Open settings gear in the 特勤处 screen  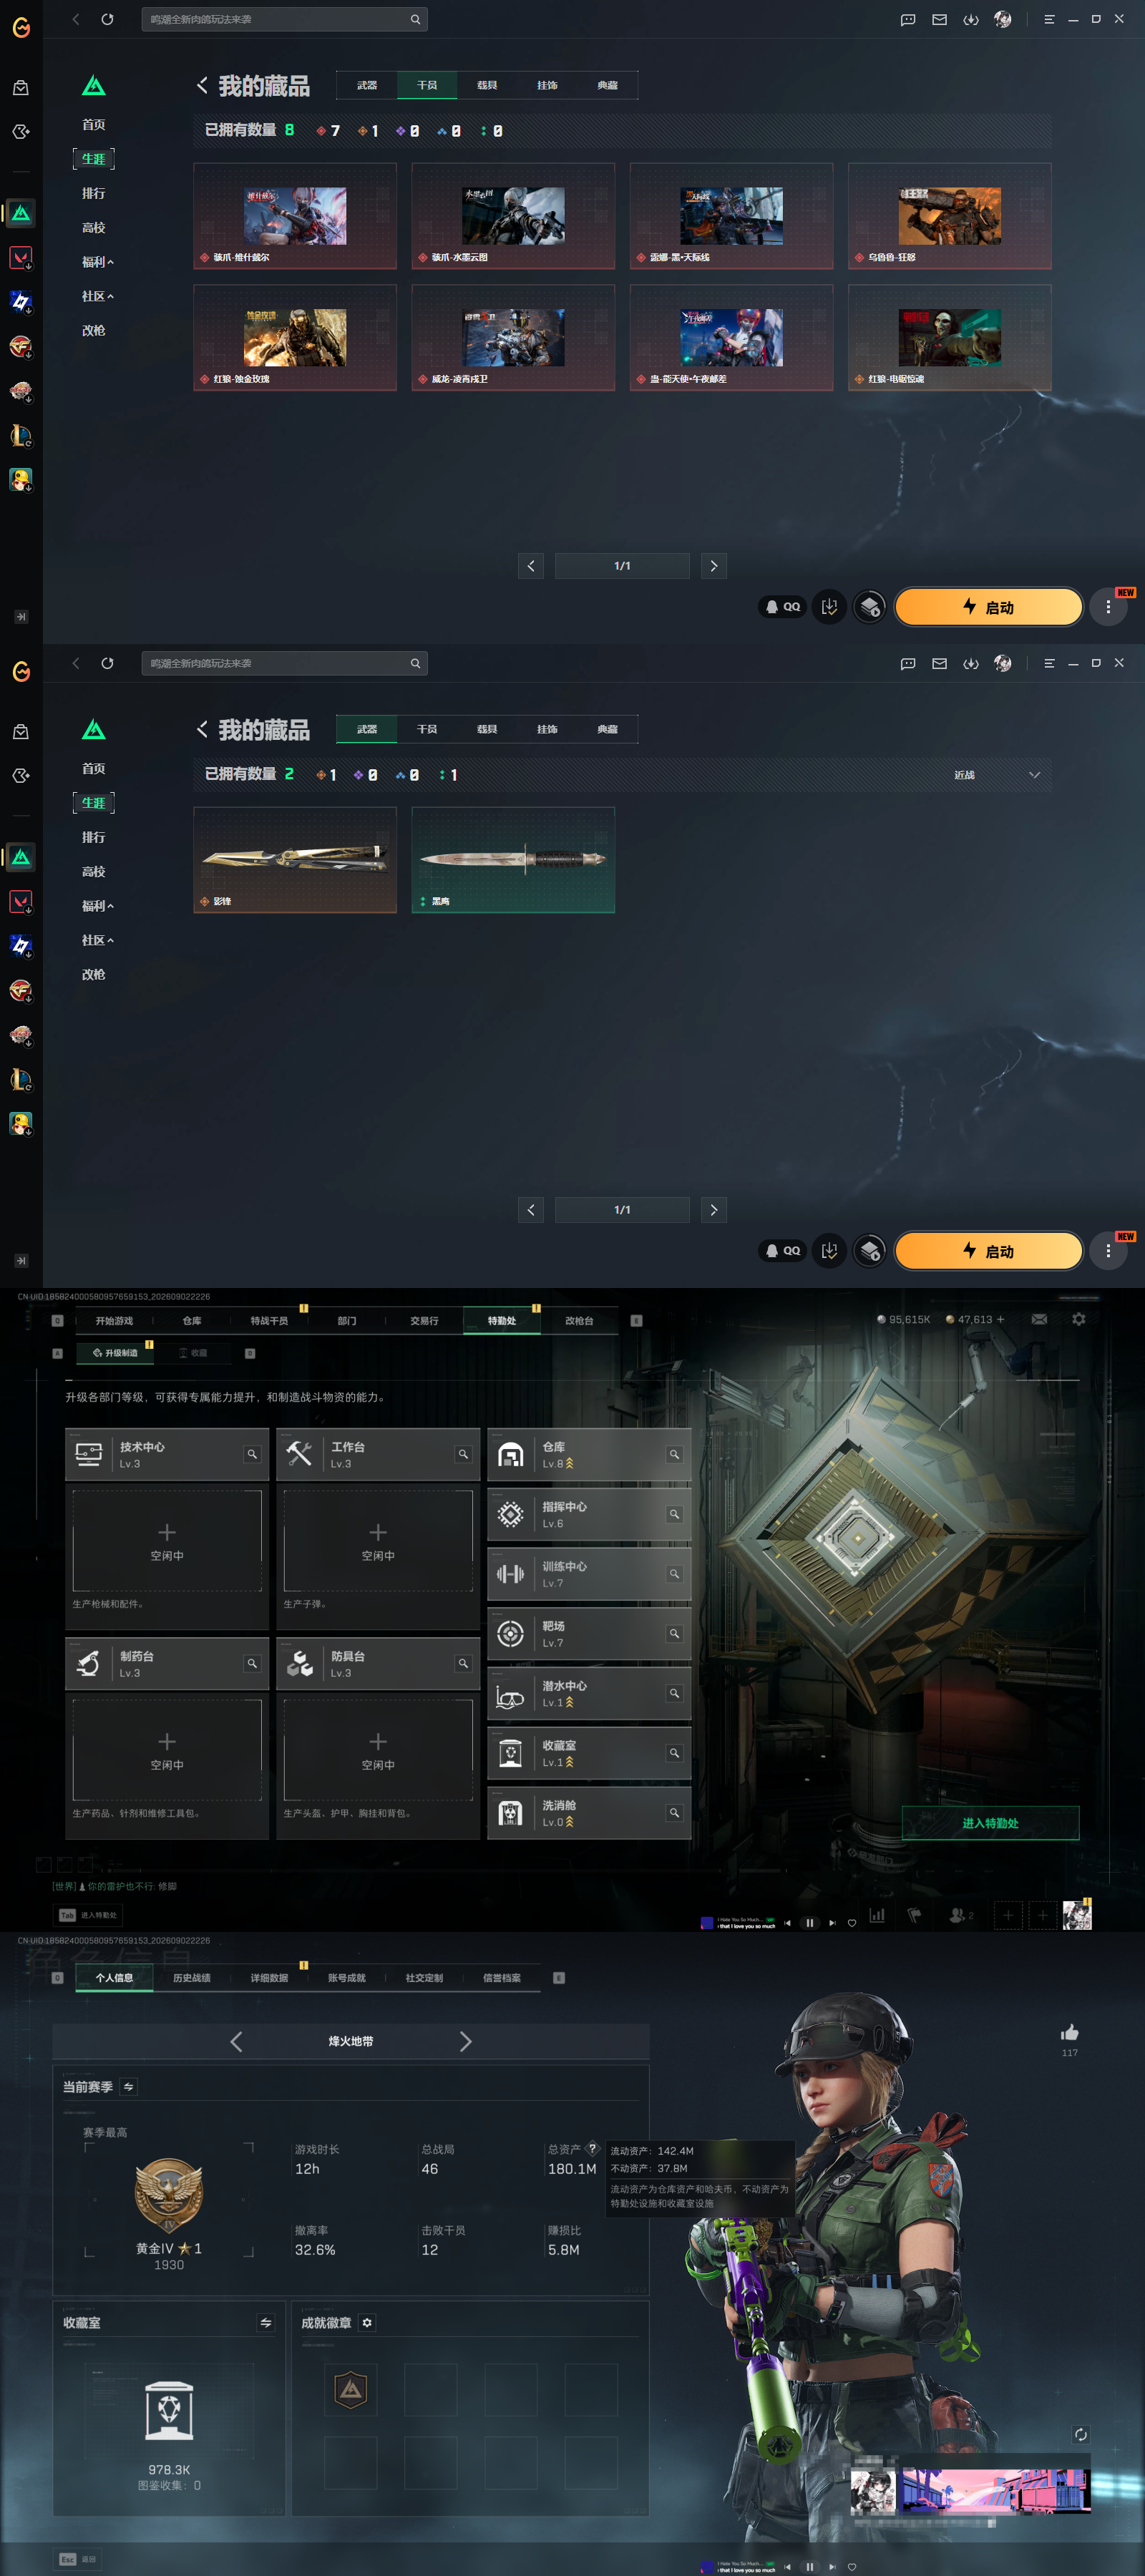tap(1079, 1319)
